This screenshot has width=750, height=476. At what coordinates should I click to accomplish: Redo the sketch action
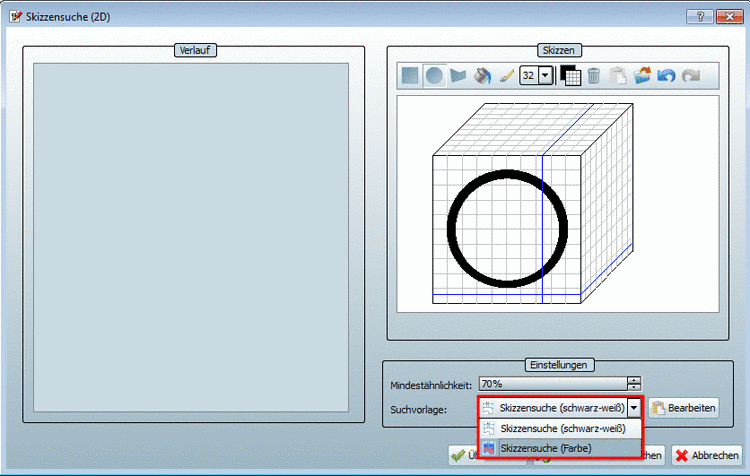coord(691,76)
